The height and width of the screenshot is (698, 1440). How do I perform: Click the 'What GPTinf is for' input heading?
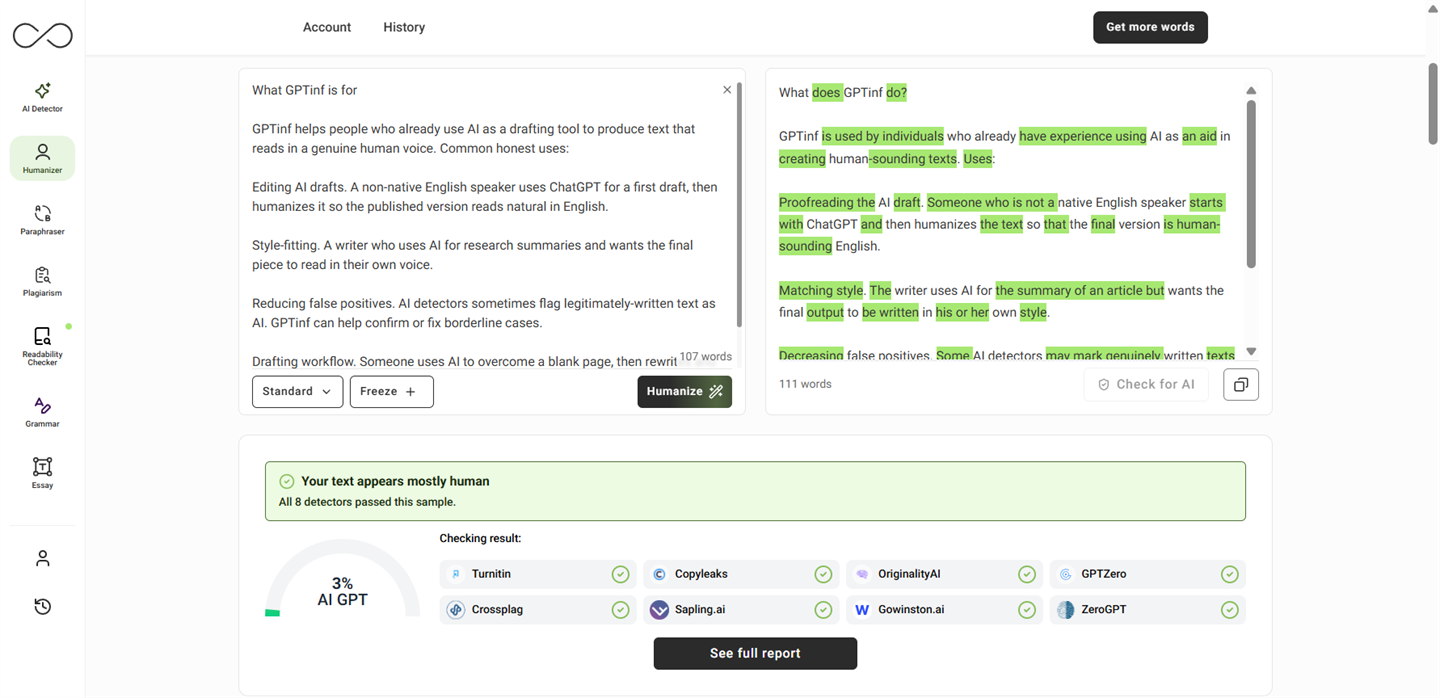click(x=304, y=90)
